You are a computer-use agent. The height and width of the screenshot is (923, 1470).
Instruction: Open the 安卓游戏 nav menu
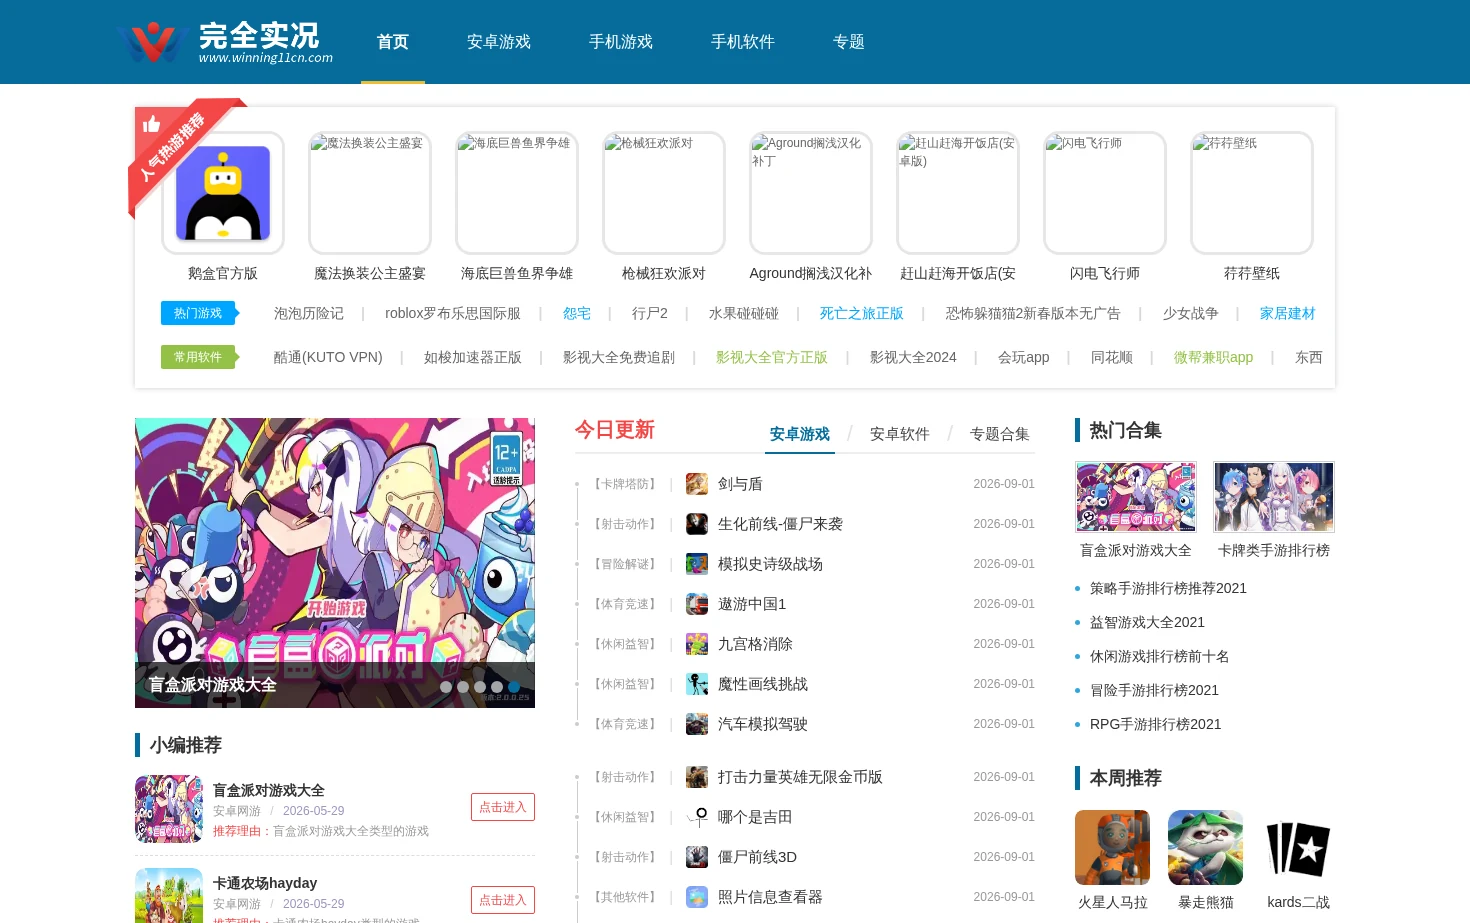pyautogui.click(x=499, y=42)
